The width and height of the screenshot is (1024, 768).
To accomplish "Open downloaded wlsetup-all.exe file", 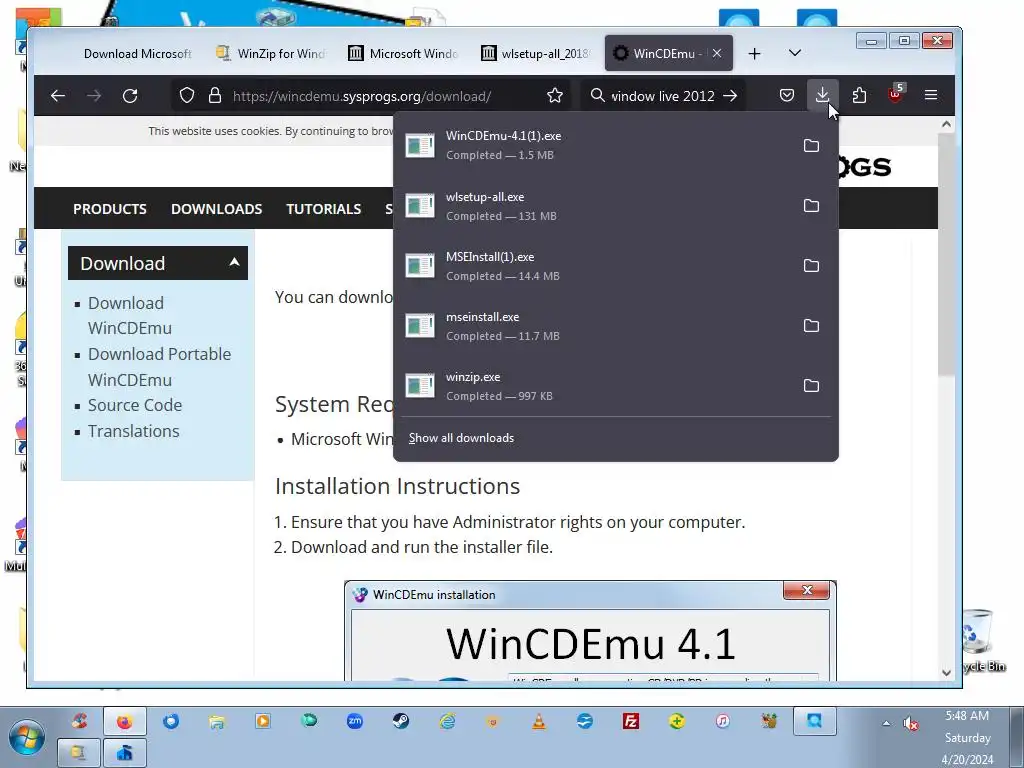I will coord(594,206).
